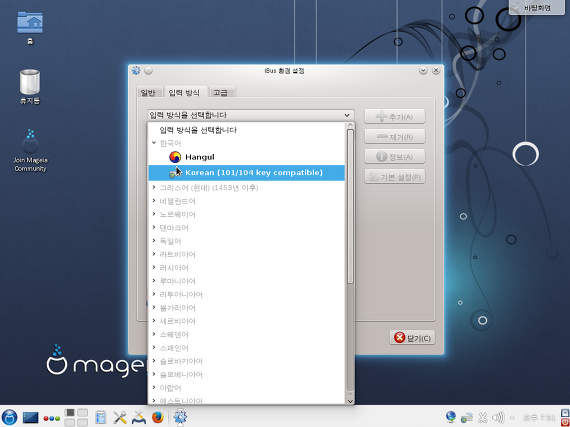570x427 pixels.
Task: Choose Korean (101/104 key compatible) entry
Action: click(246, 173)
